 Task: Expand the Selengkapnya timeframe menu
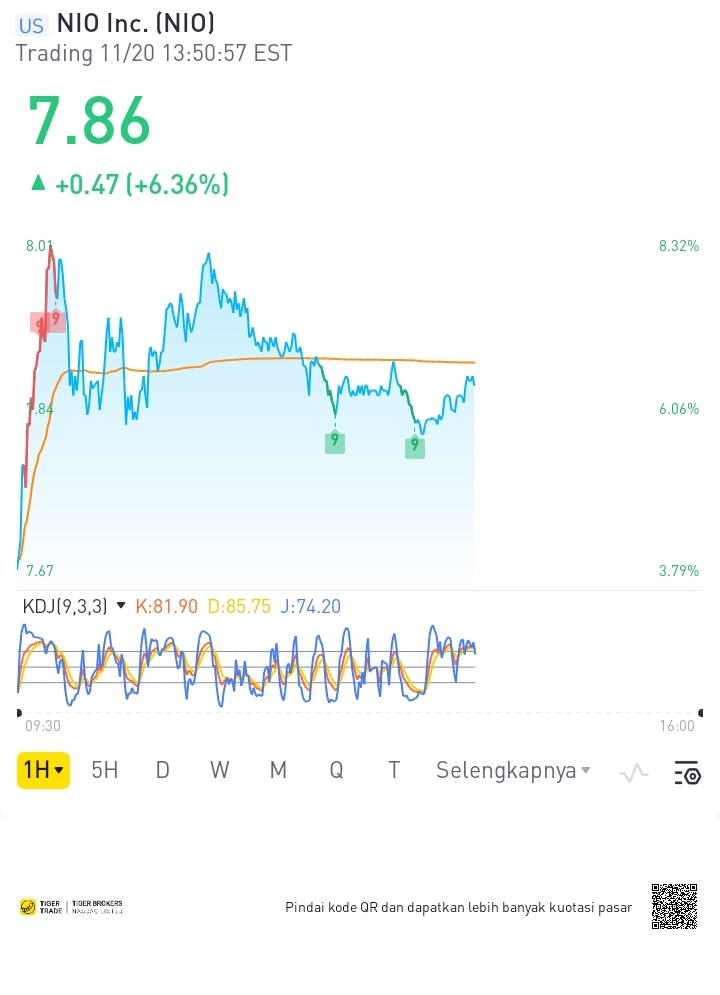(x=513, y=770)
